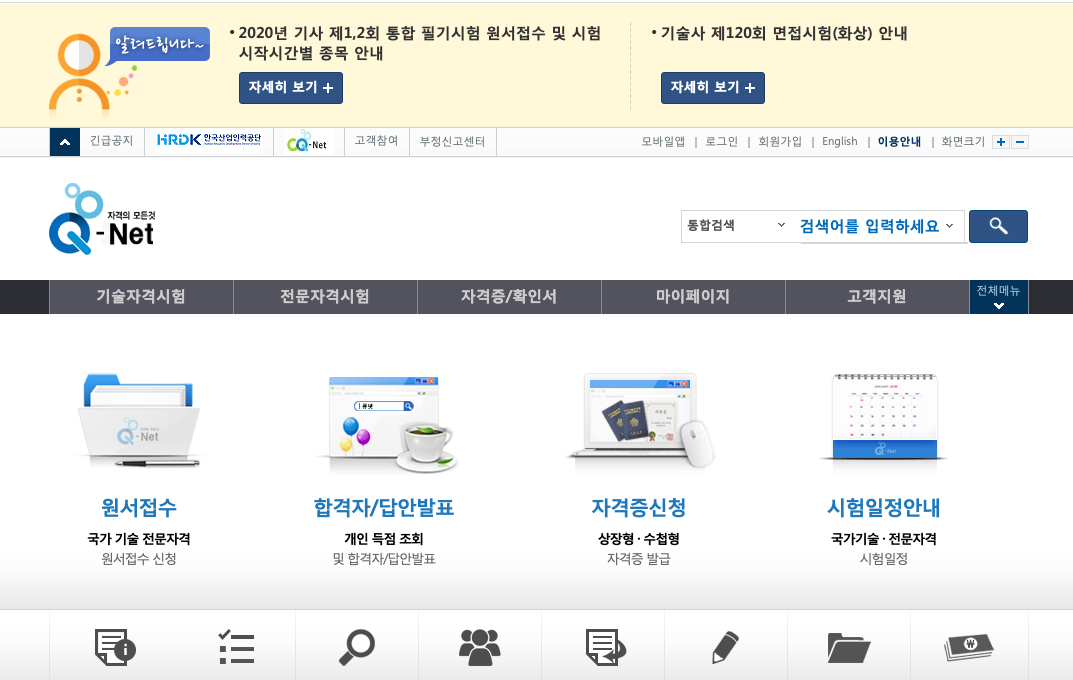
Task: Open the 고객지원 menu
Action: [877, 297]
